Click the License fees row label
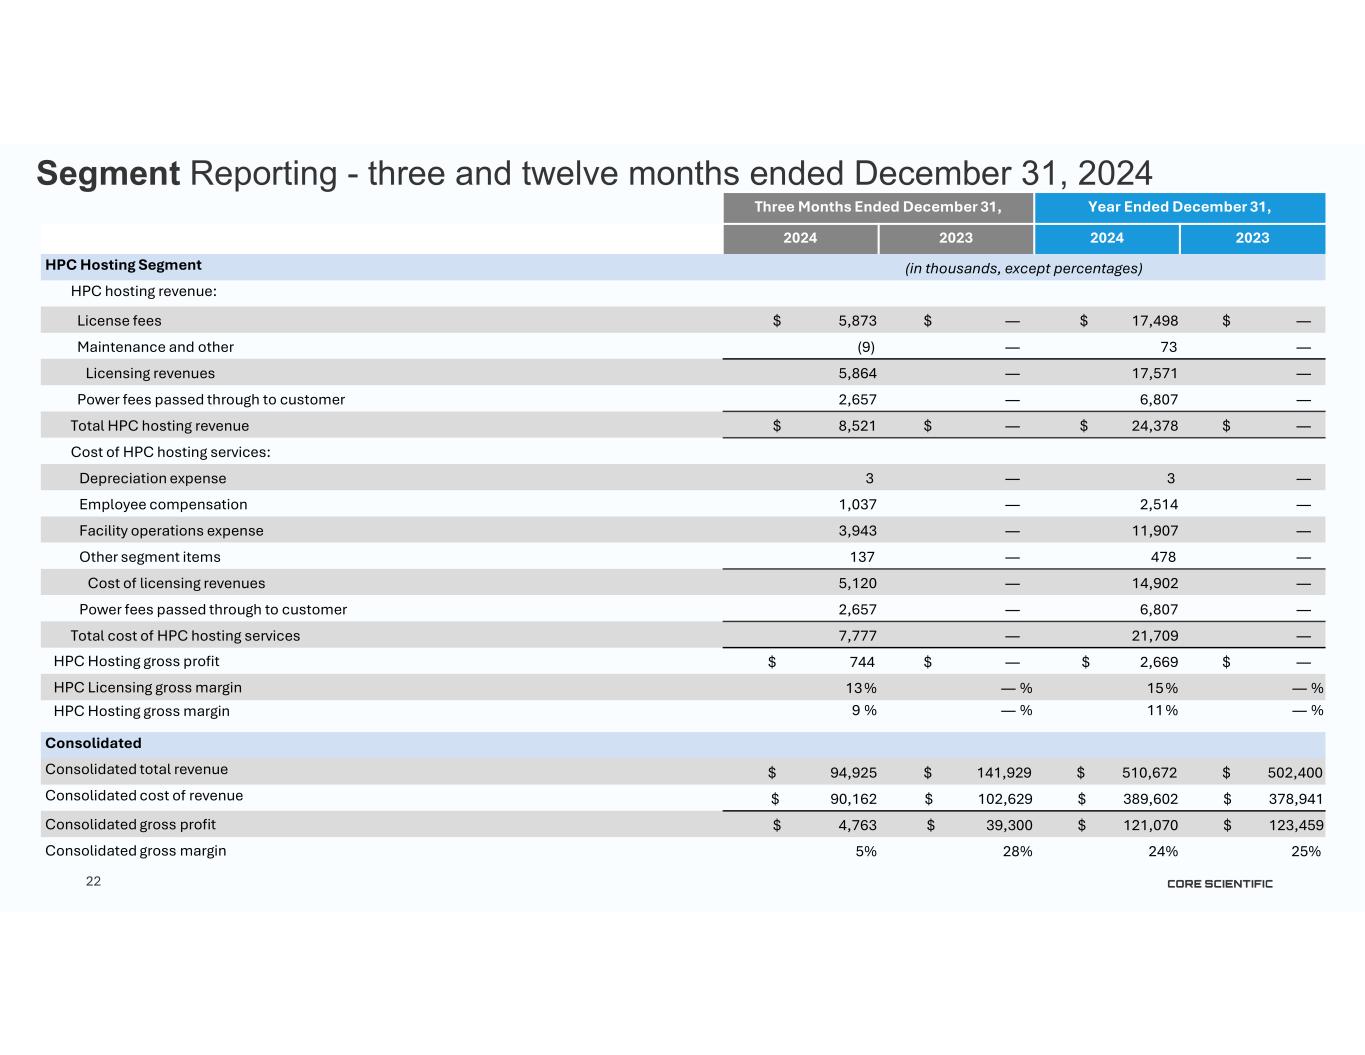 pyautogui.click(x=119, y=321)
